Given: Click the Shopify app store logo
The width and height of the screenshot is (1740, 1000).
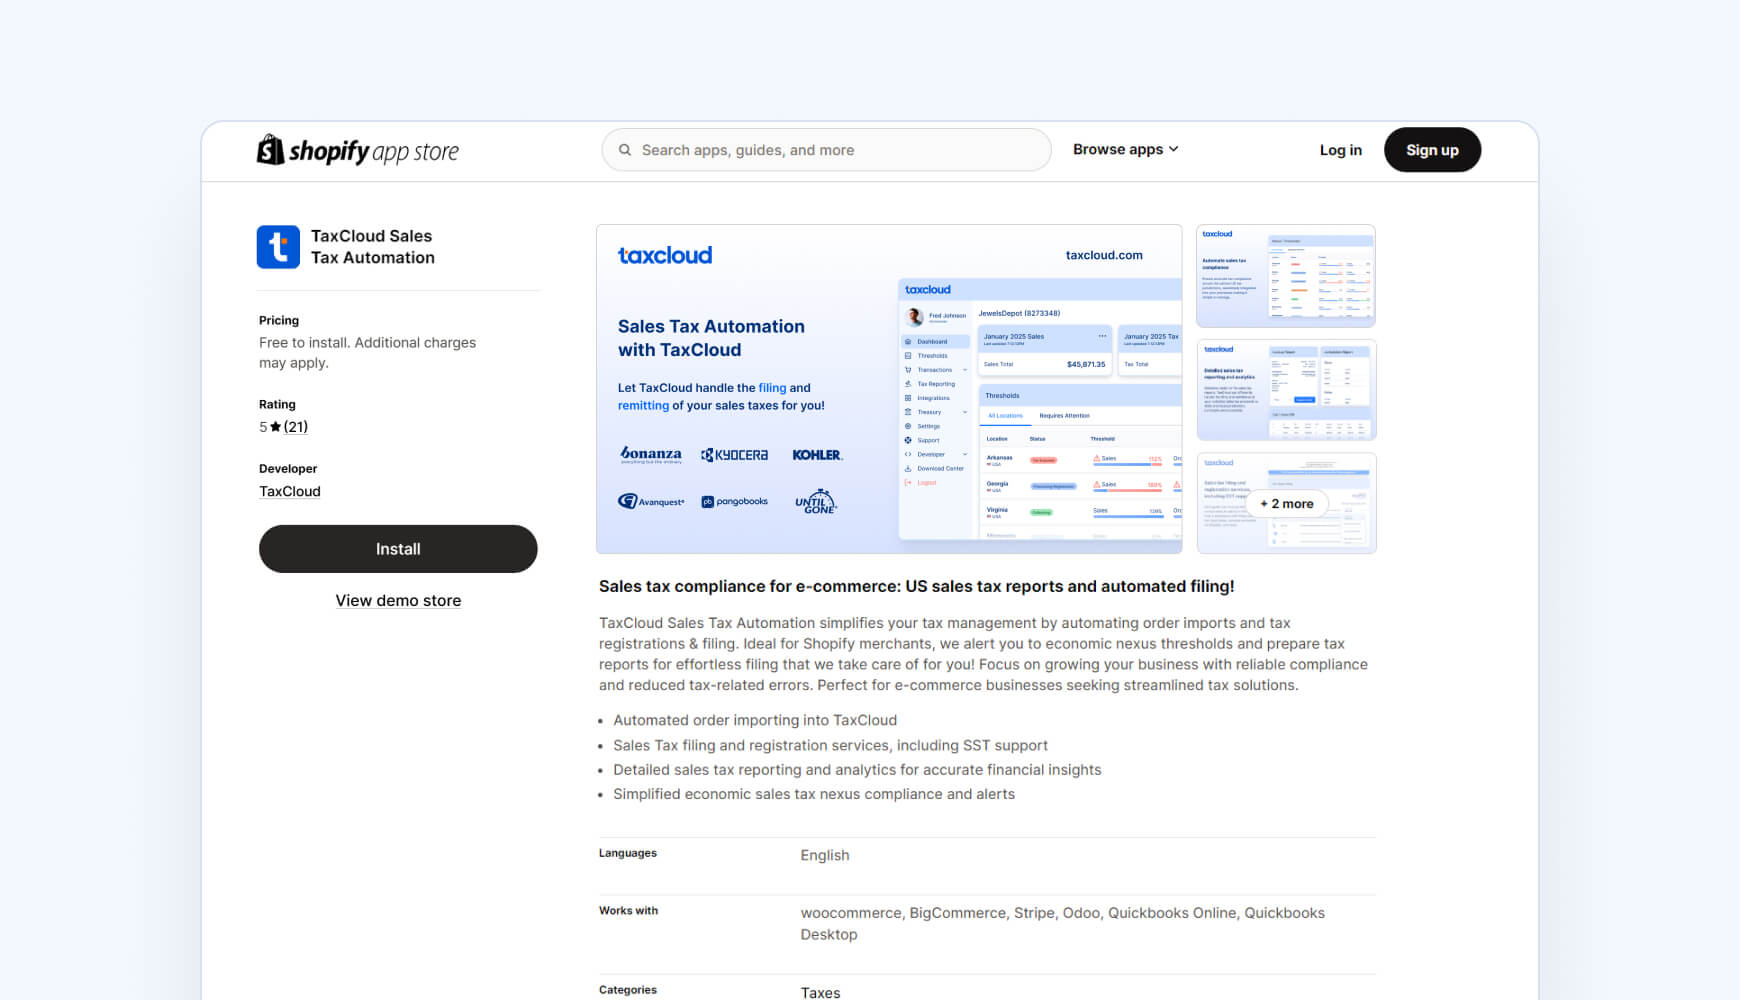Looking at the screenshot, I should (358, 150).
